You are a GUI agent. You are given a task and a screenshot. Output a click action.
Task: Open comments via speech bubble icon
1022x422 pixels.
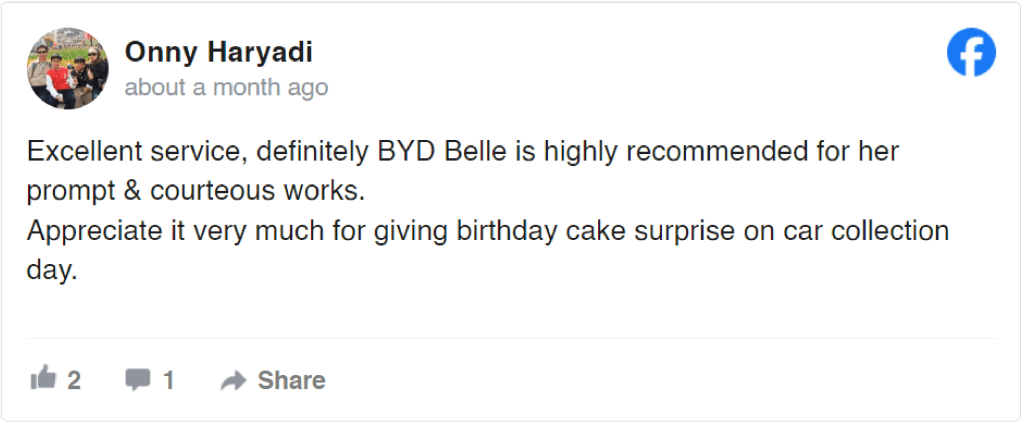tap(138, 380)
